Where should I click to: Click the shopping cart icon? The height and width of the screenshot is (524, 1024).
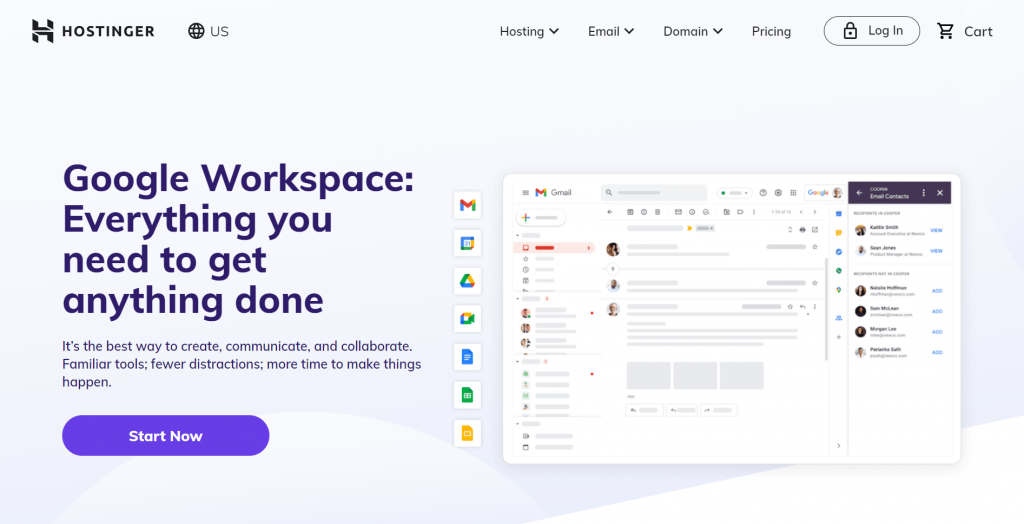pos(945,31)
